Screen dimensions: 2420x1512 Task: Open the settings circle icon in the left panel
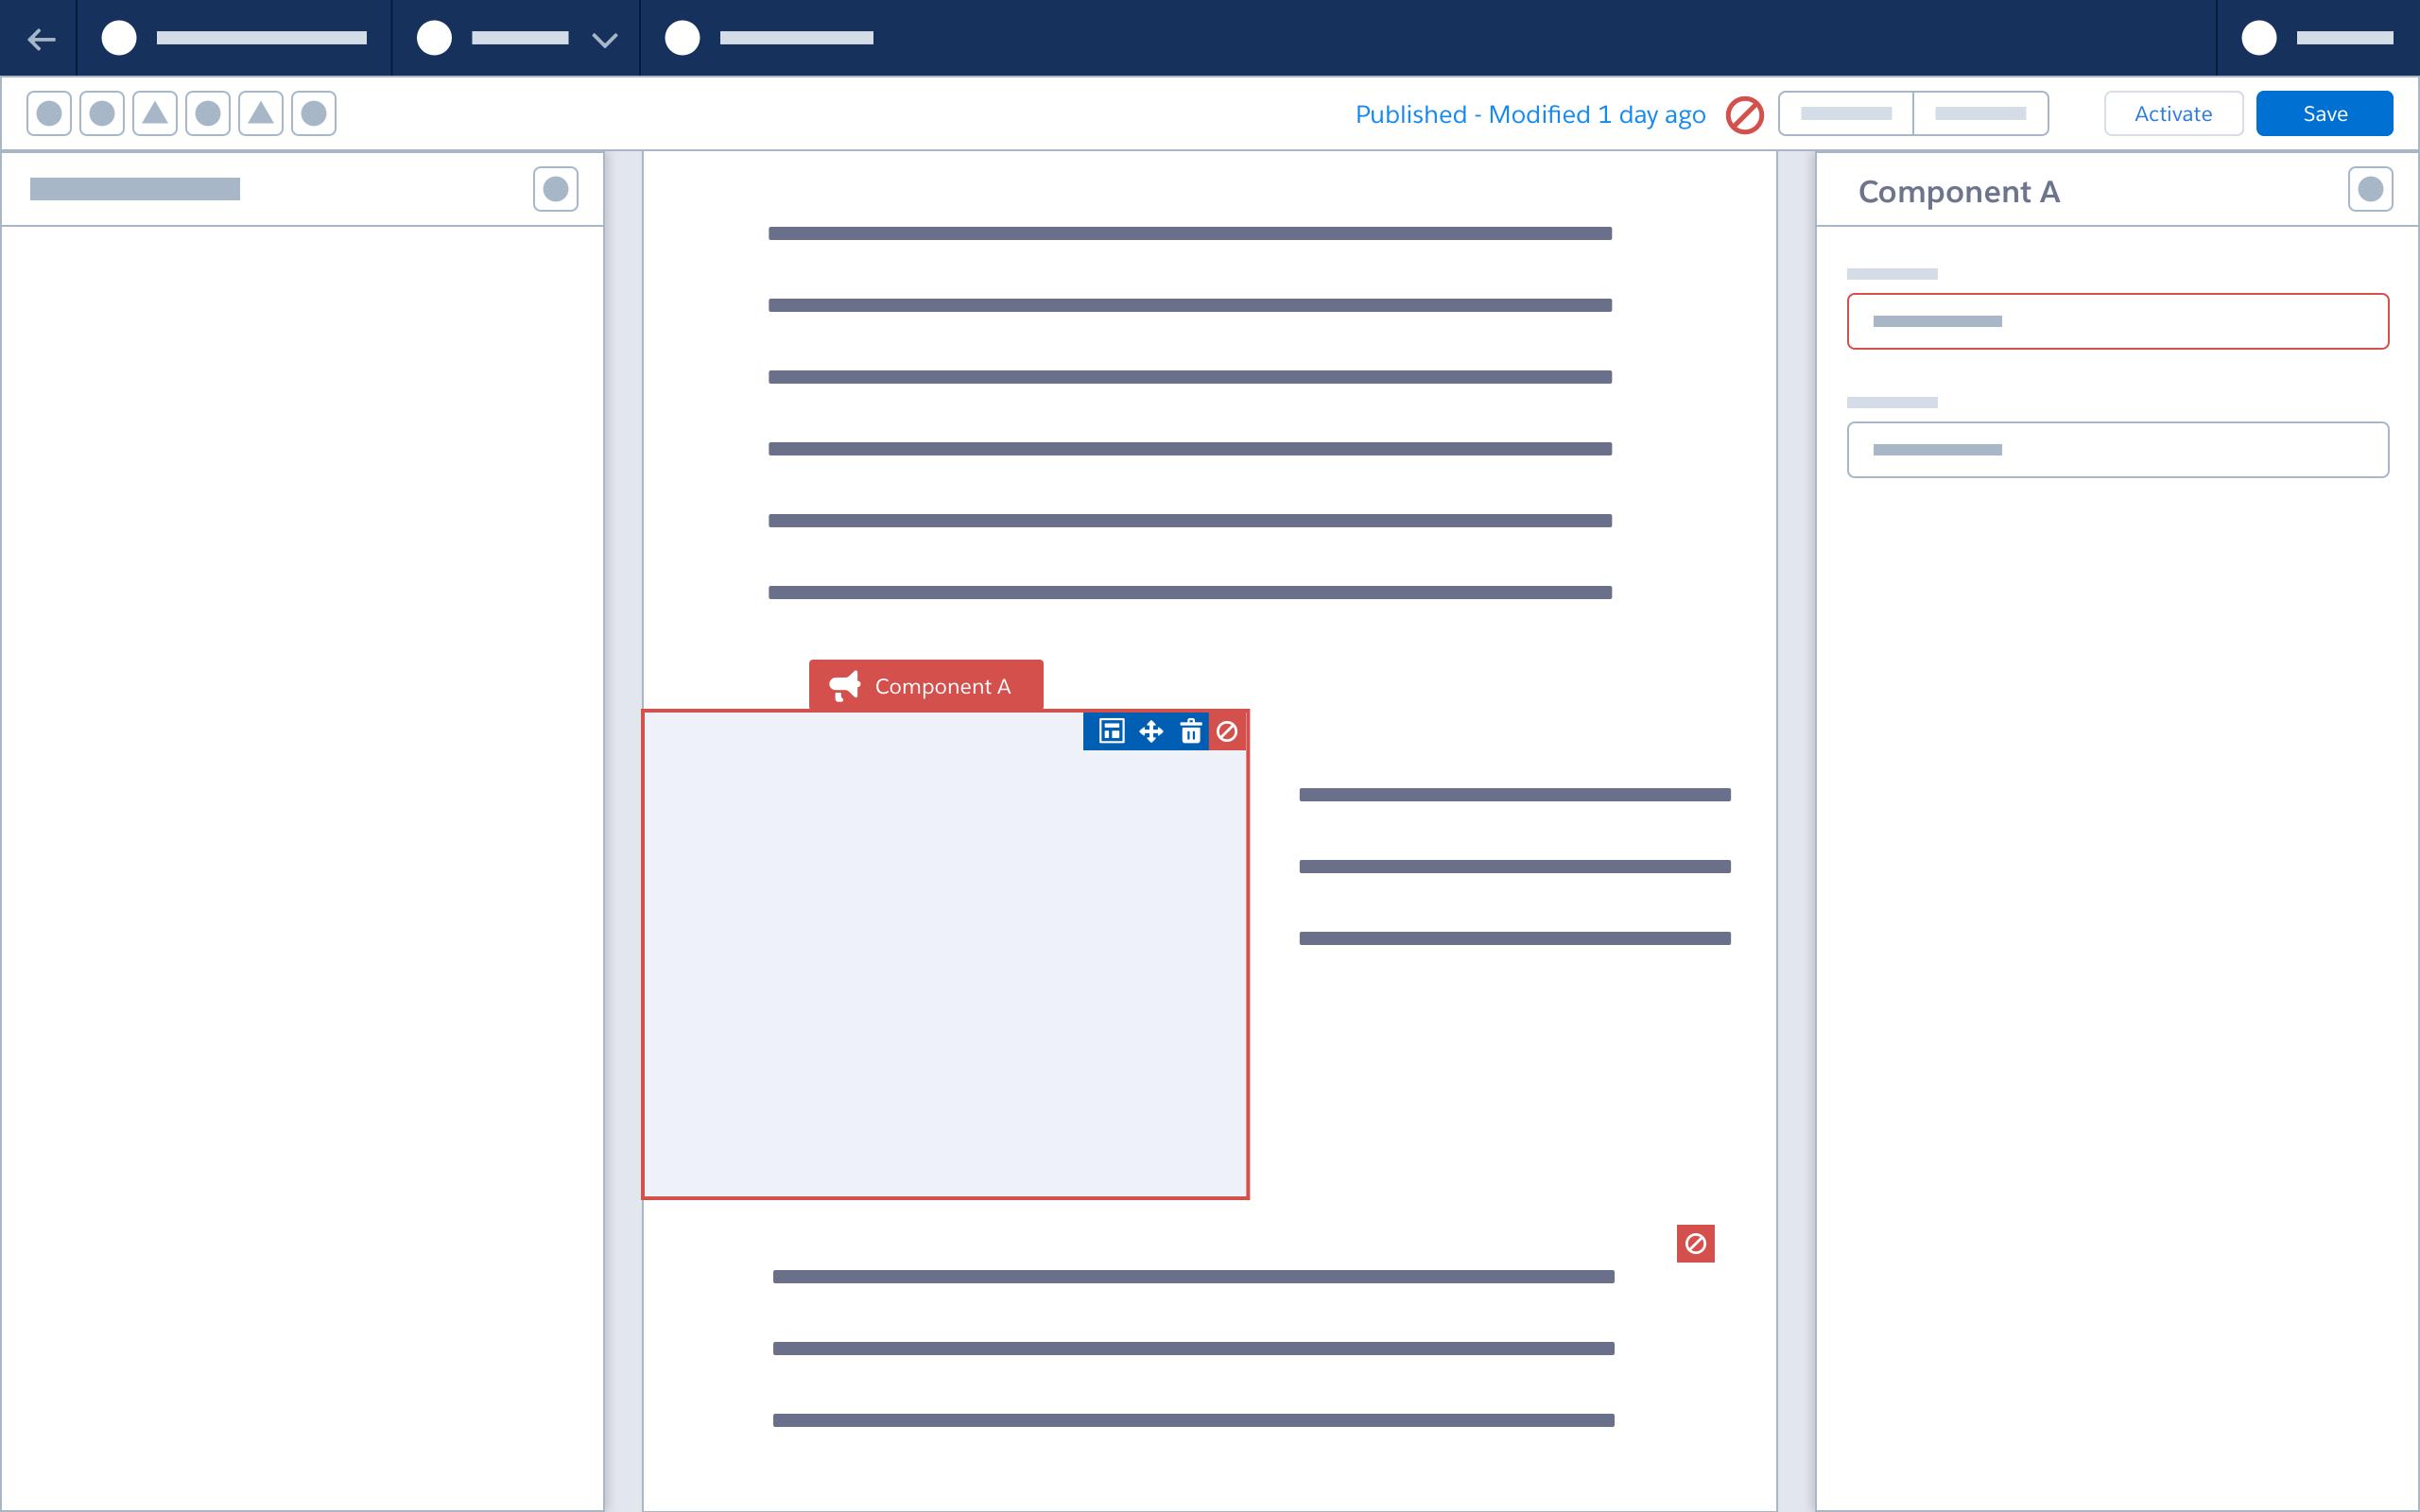[x=556, y=188]
